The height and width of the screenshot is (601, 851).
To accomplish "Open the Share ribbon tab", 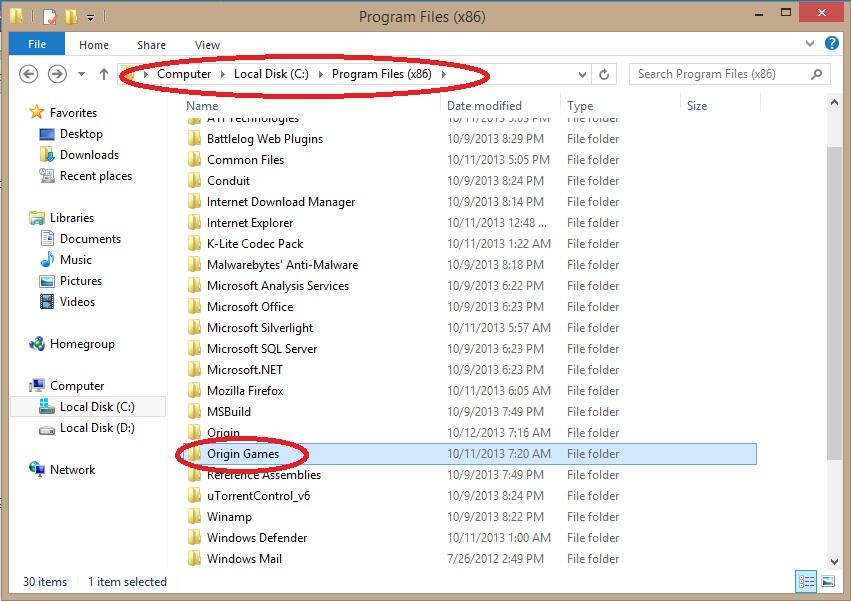I will (152, 45).
